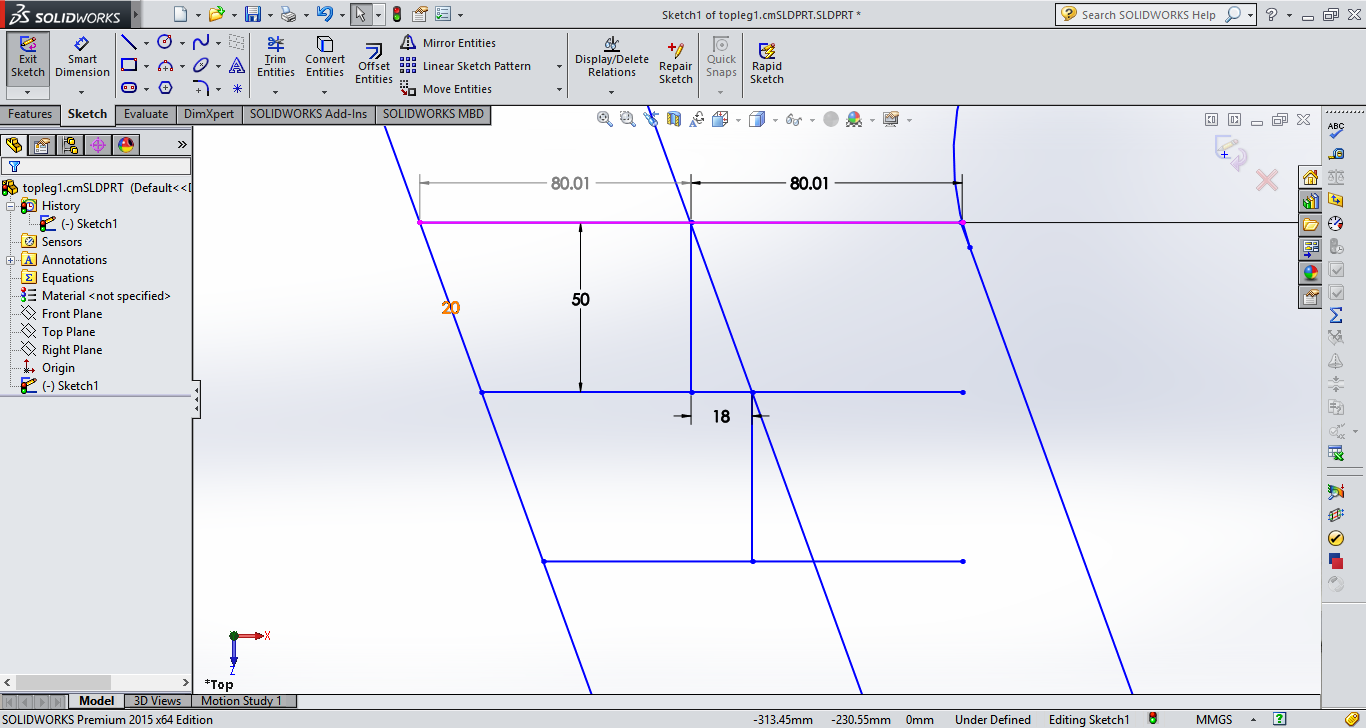
Task: Open Linear Sketch Pattern dropdown arrow
Action: [557, 66]
